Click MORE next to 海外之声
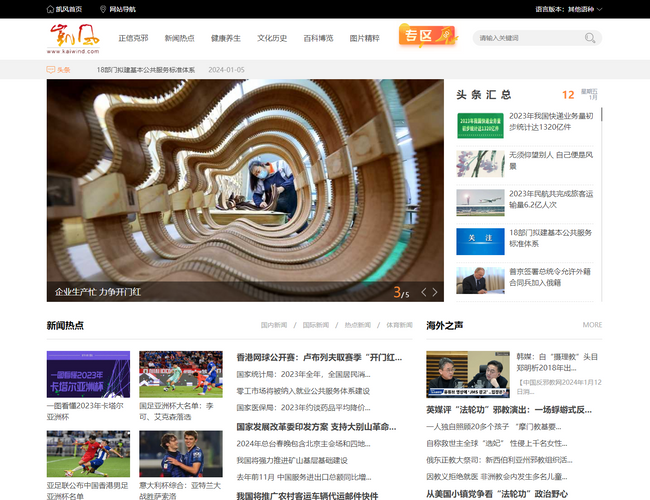Screen dimensions: 650x500 pyautogui.click(x=592, y=325)
